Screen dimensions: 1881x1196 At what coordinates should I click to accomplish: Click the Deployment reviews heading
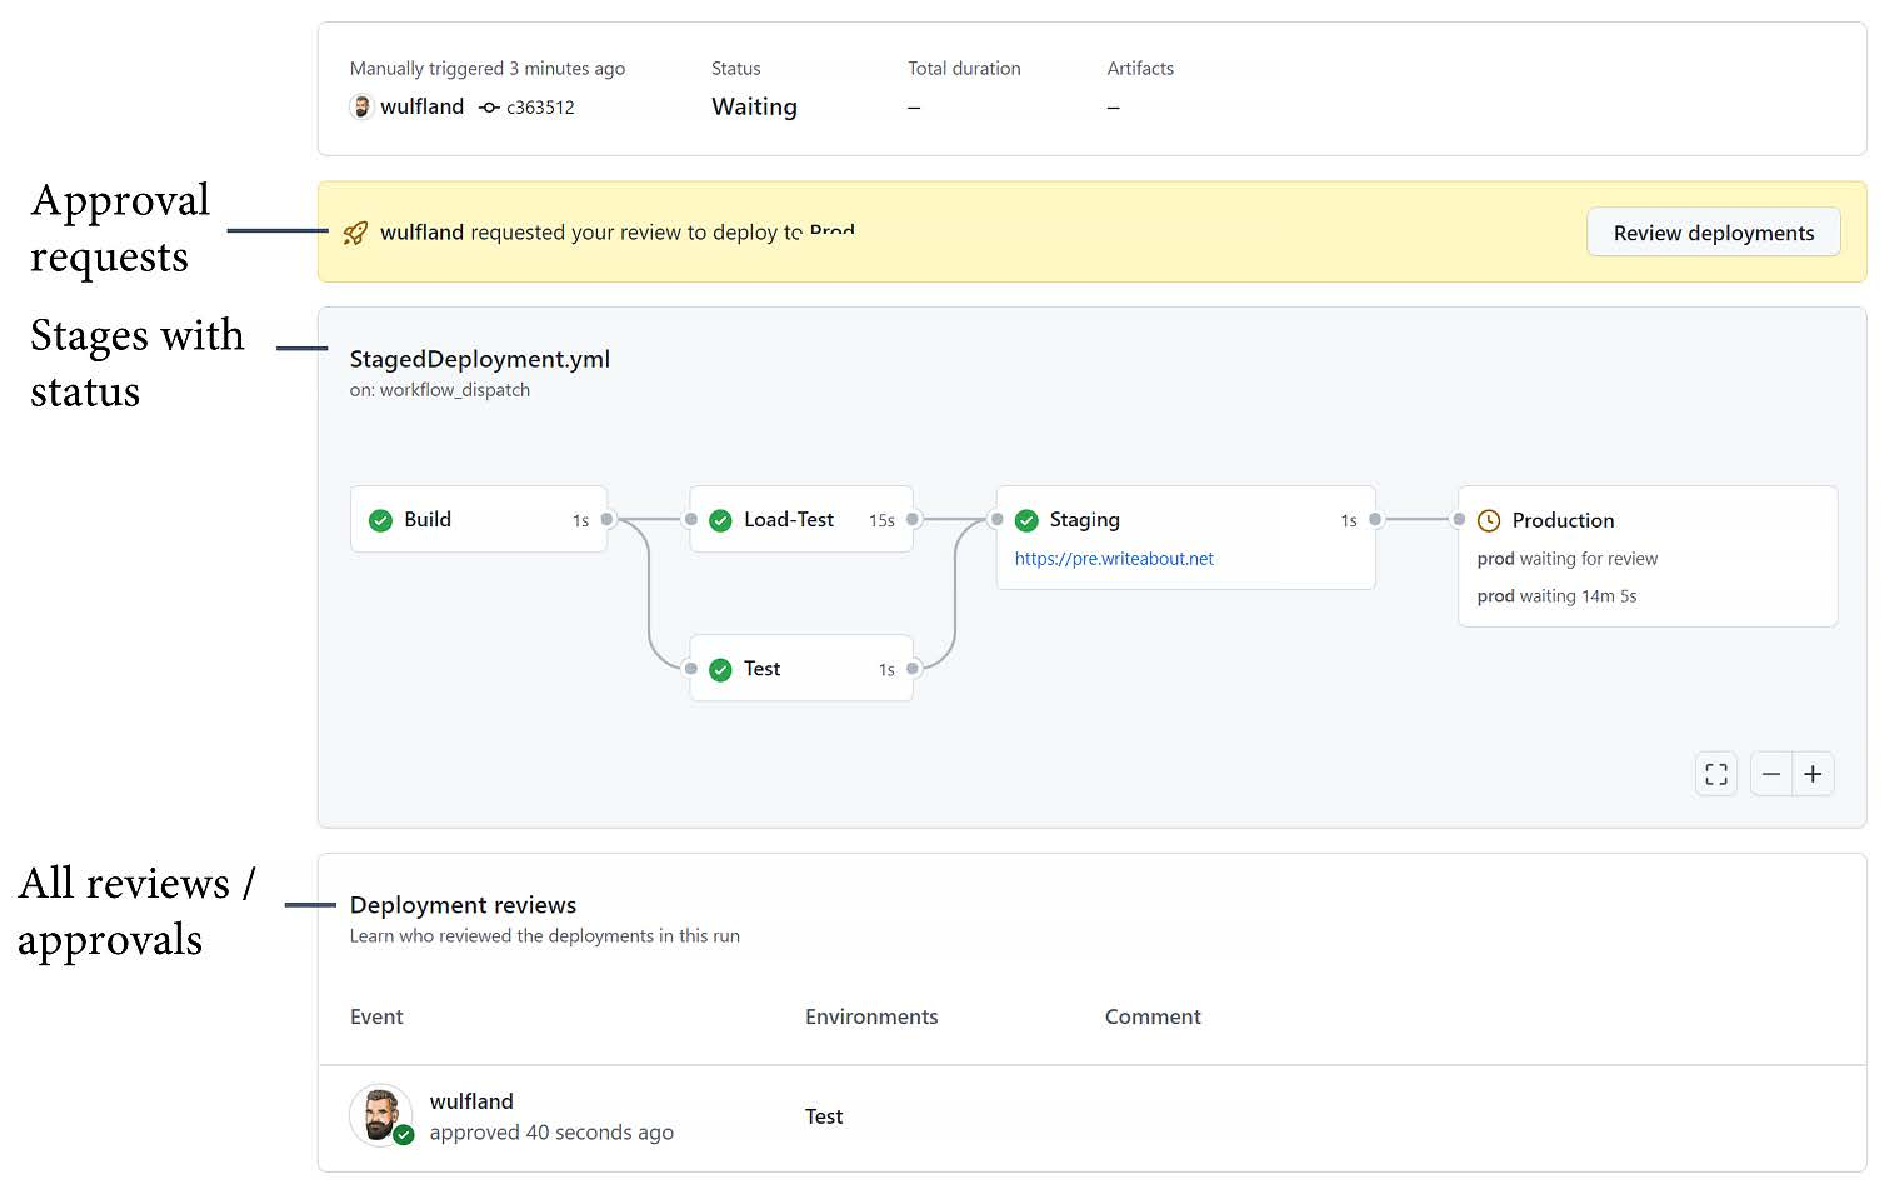pos(462,905)
